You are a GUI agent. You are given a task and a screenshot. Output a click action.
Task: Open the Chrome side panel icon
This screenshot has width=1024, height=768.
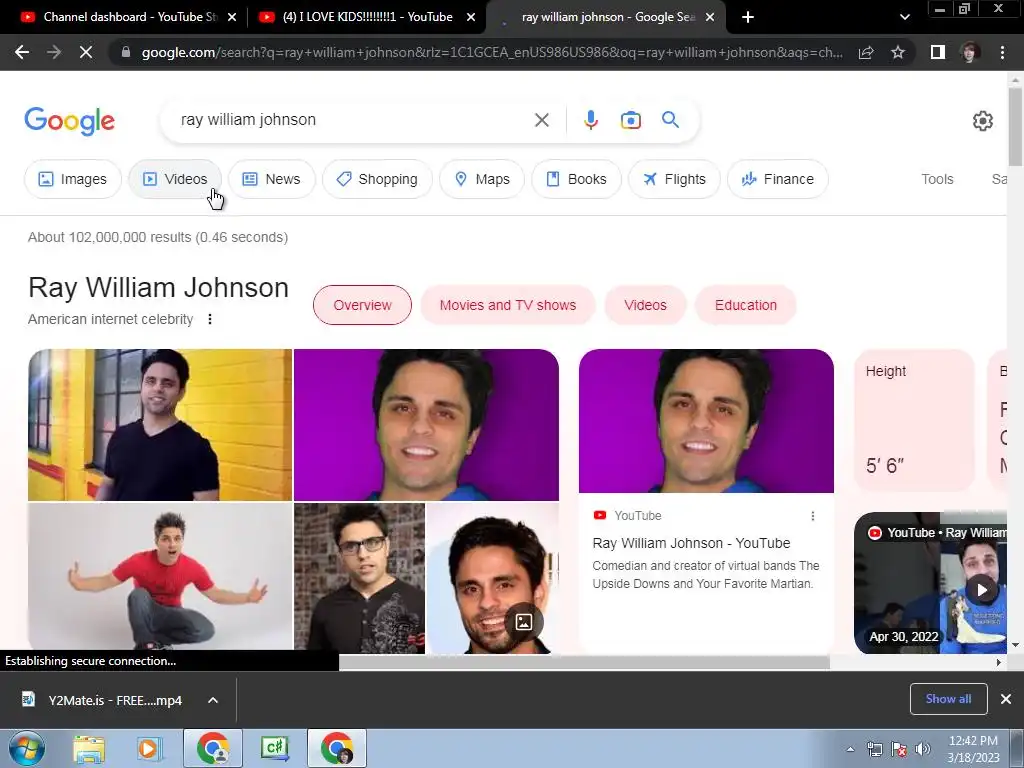coord(938,52)
